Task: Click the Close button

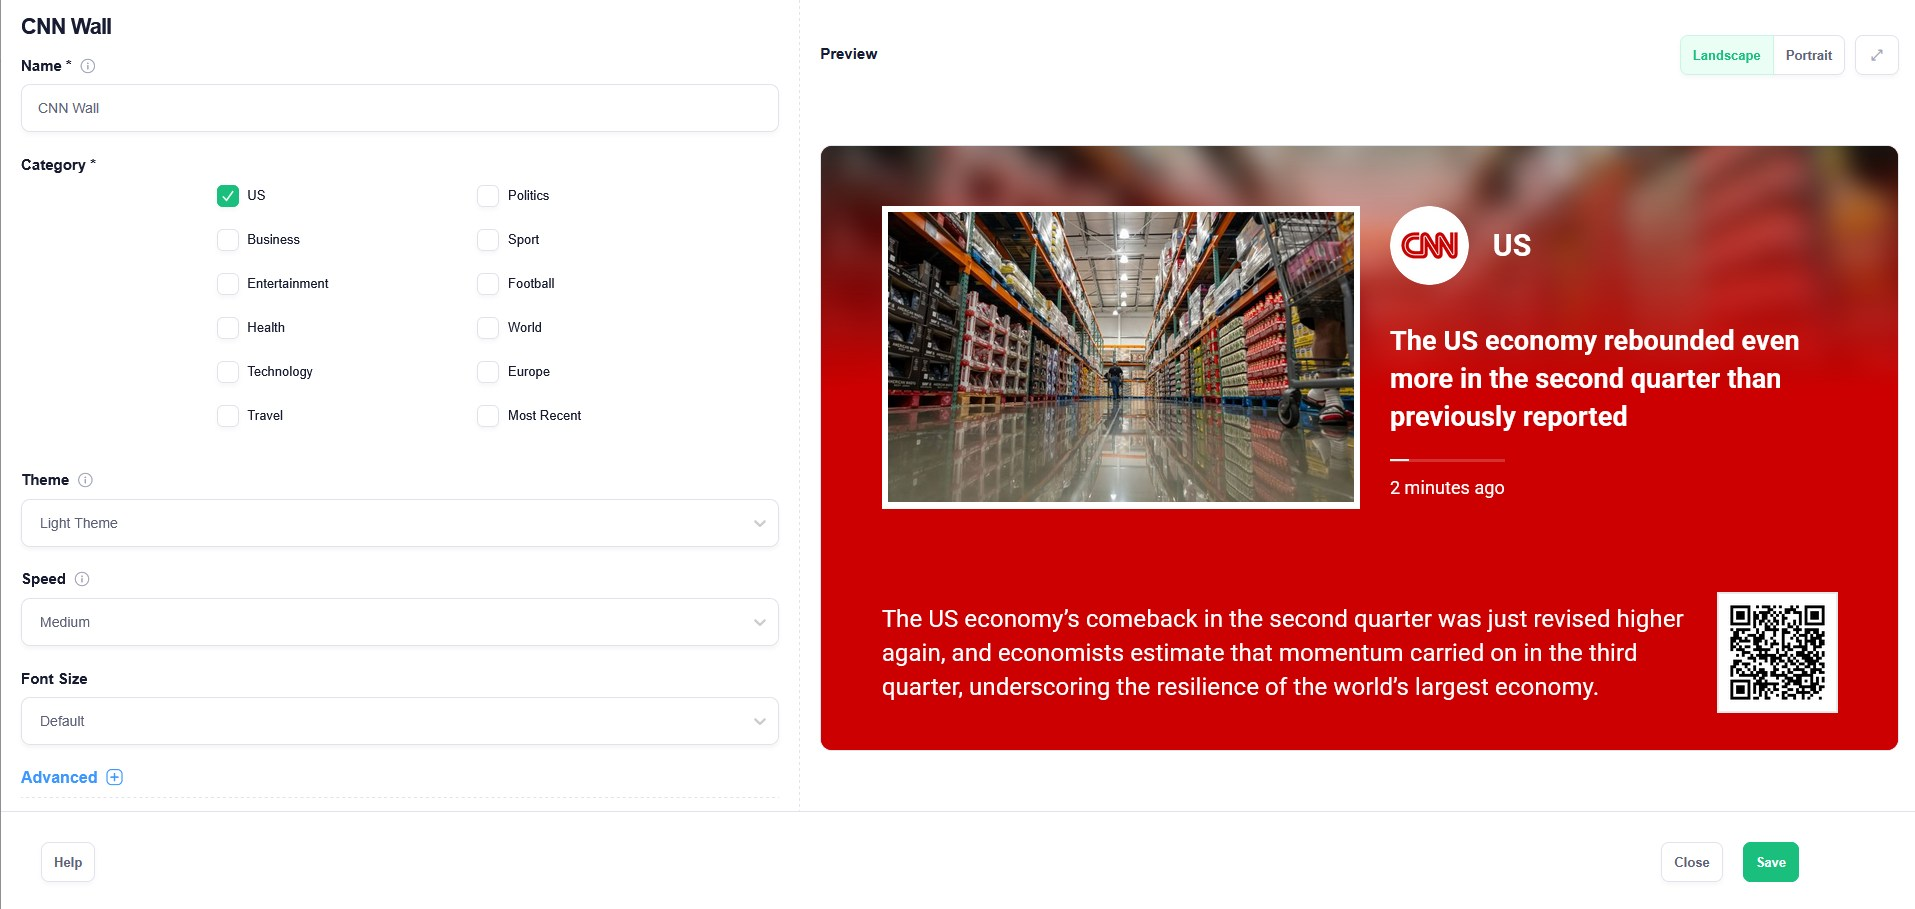Action: click(1691, 862)
